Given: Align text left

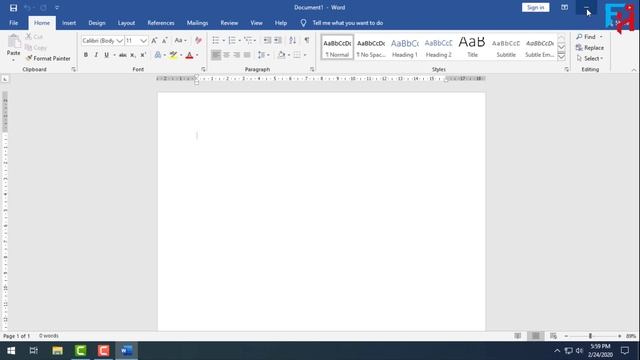Looking at the screenshot, I should 216,55.
